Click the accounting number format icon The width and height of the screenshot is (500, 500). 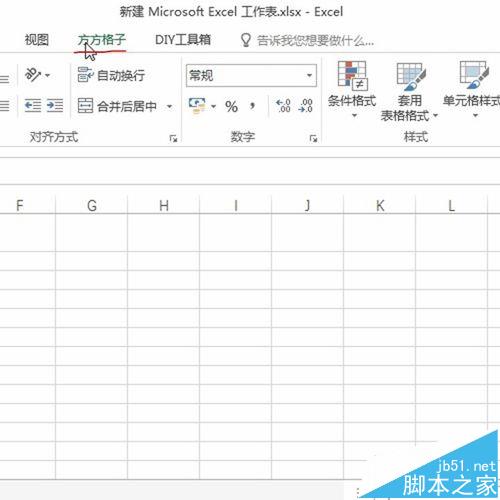197,106
